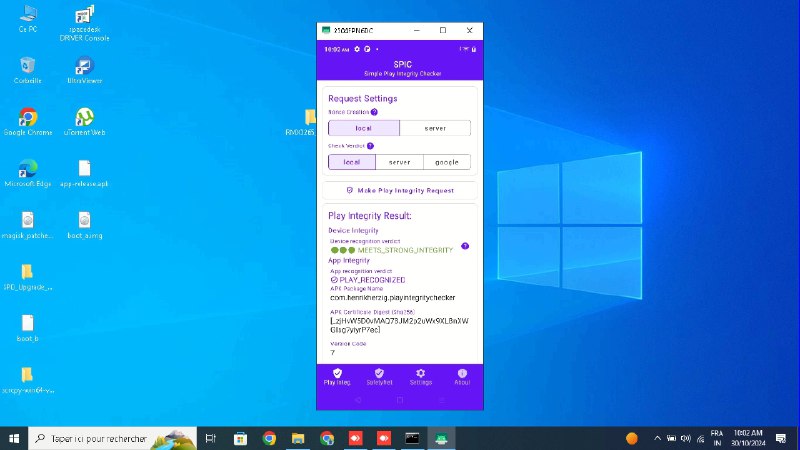The image size is (800, 450).
Task: Launch UltraViewer from the desktop
Action: coord(84,70)
